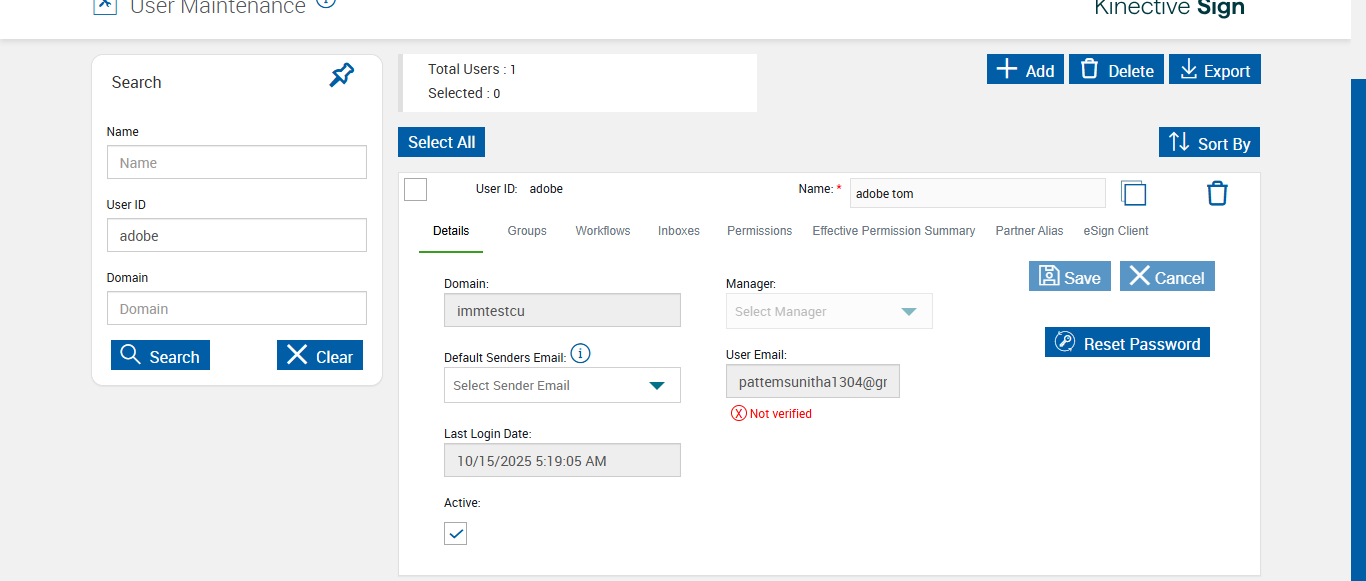
Task: Open the Permissions tab
Action: click(759, 231)
